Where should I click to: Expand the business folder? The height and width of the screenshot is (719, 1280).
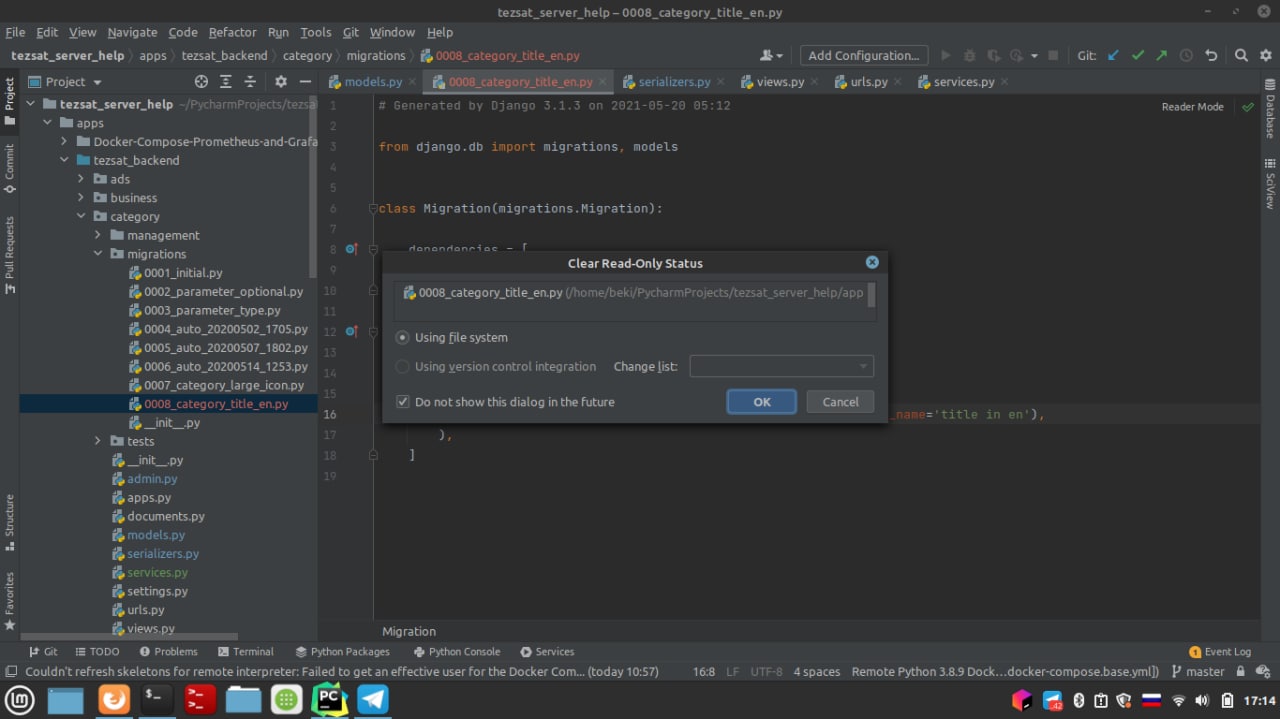coord(81,198)
